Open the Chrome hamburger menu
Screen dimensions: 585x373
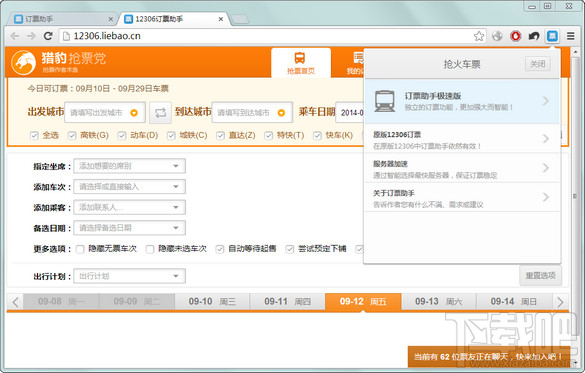coord(570,36)
